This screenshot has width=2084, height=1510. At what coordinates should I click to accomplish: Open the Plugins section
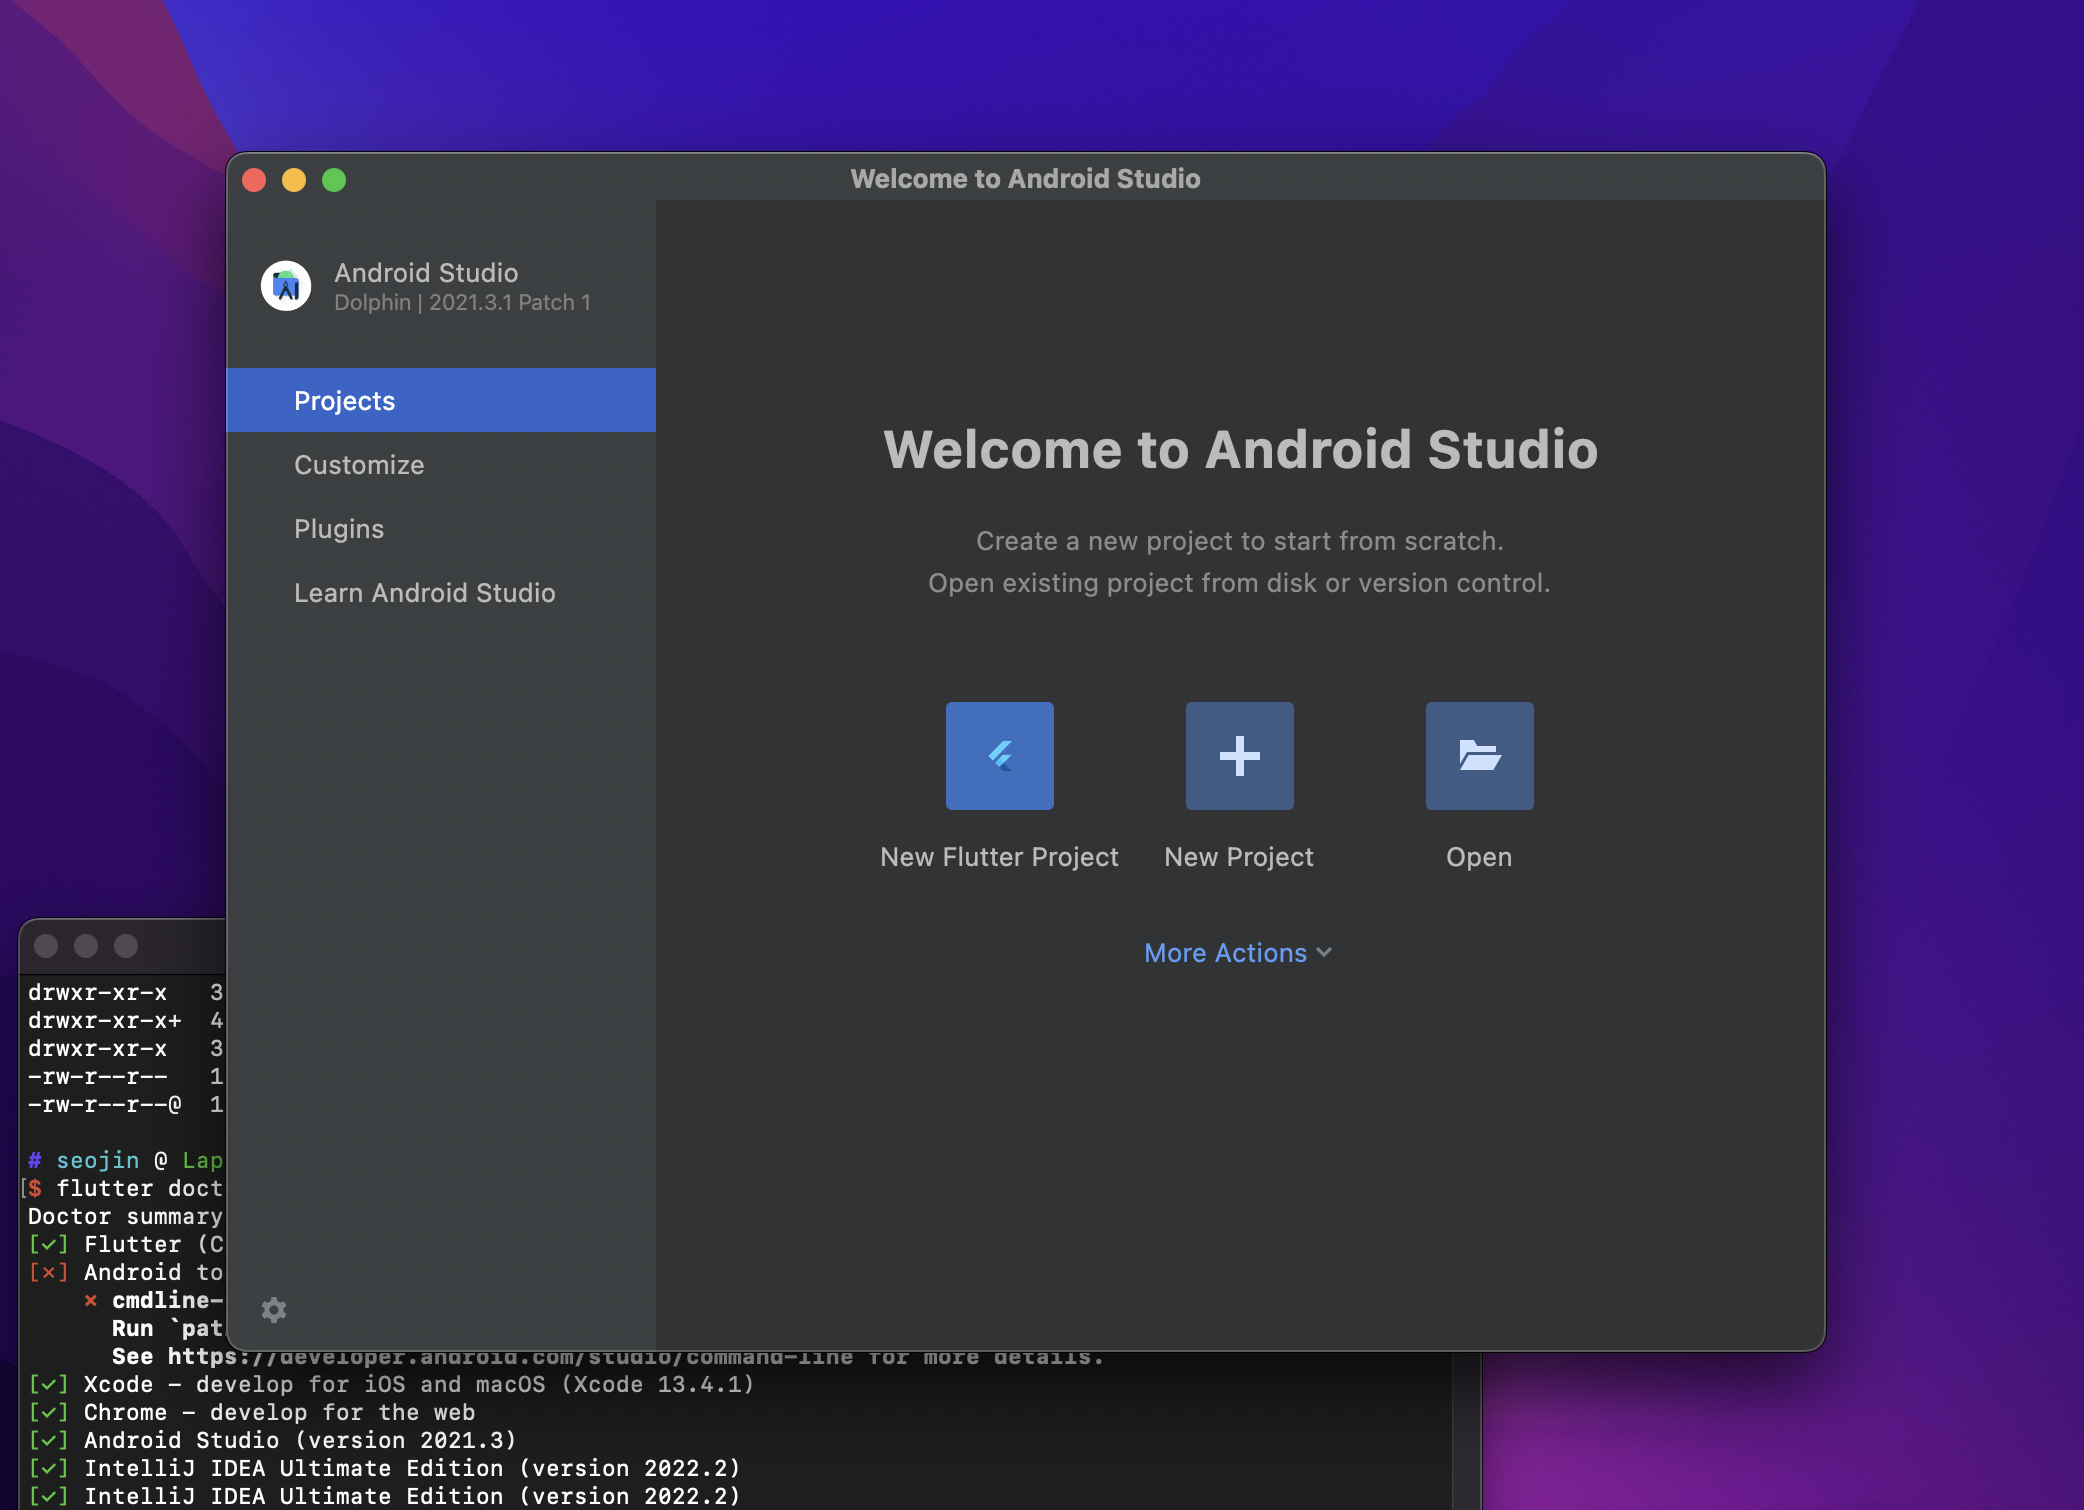pyautogui.click(x=339, y=529)
